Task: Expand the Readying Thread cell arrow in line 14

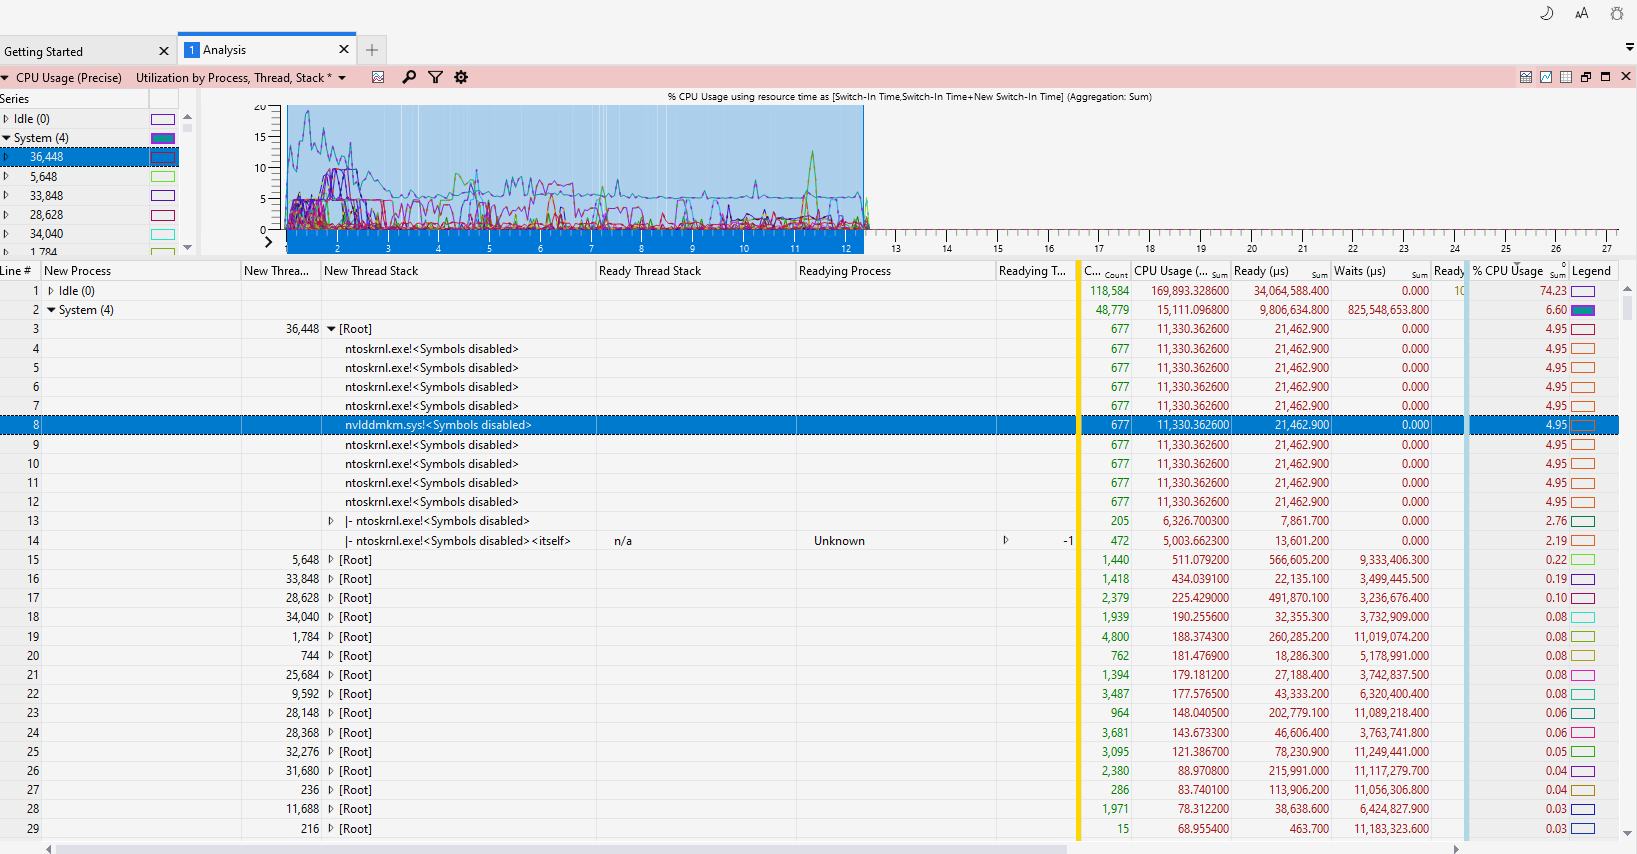Action: point(1006,540)
